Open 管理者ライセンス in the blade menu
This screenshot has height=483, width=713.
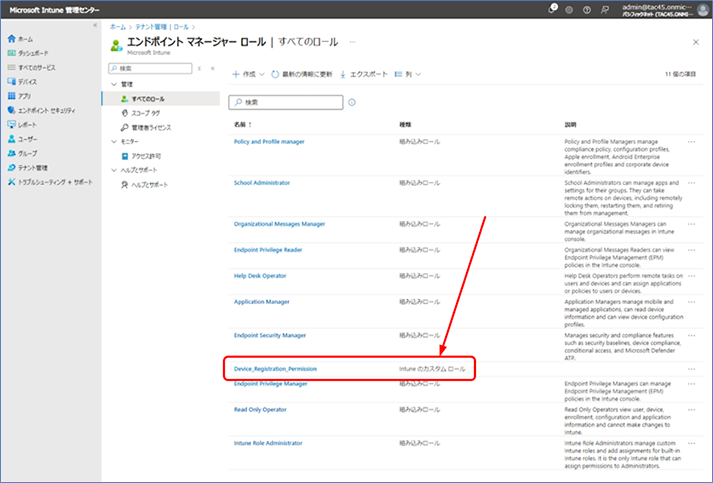[x=146, y=127]
